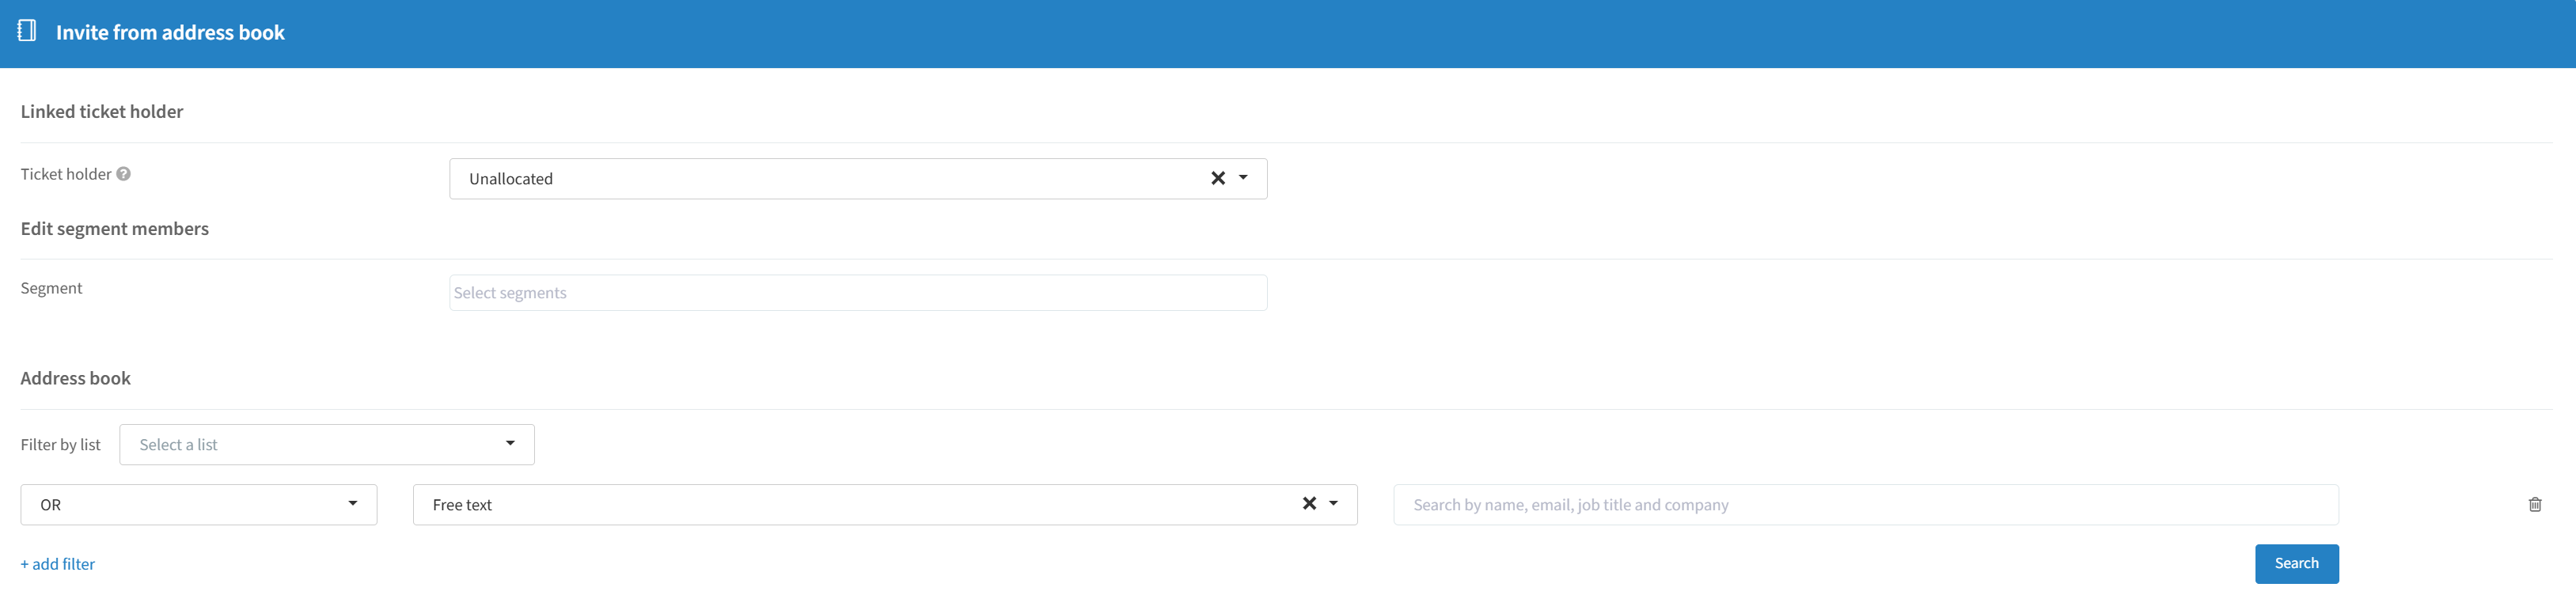Click the Ticket holder label text
Screen dimensions: 2576x610
coord(66,174)
